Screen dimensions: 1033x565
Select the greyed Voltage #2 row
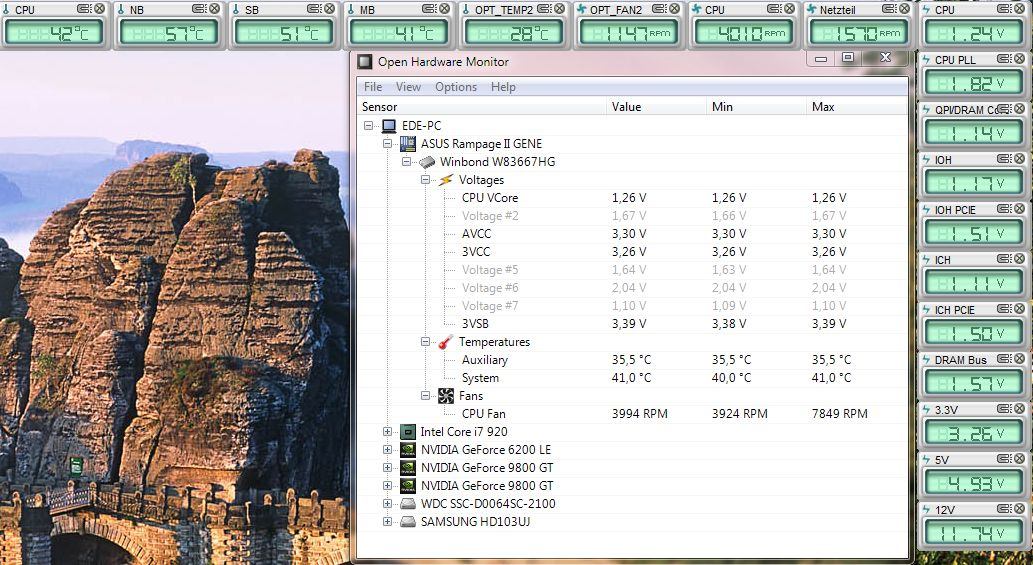tap(632, 216)
